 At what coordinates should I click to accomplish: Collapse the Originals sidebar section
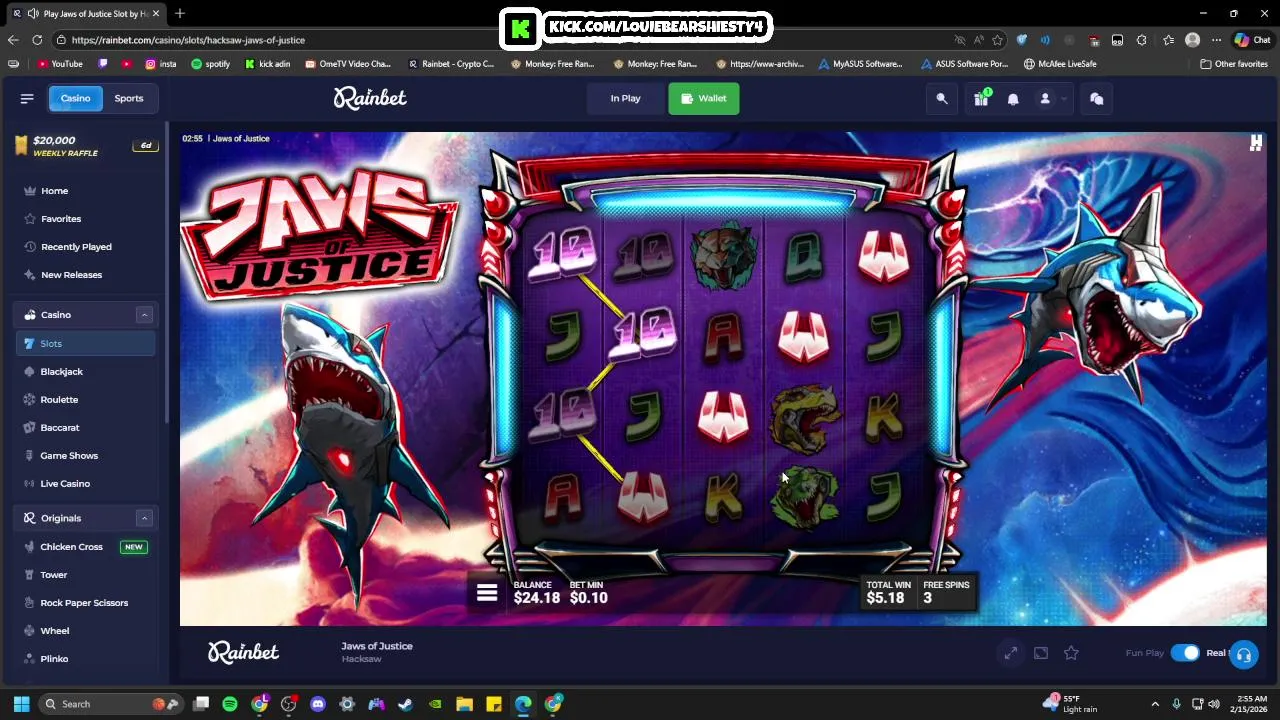pos(144,518)
